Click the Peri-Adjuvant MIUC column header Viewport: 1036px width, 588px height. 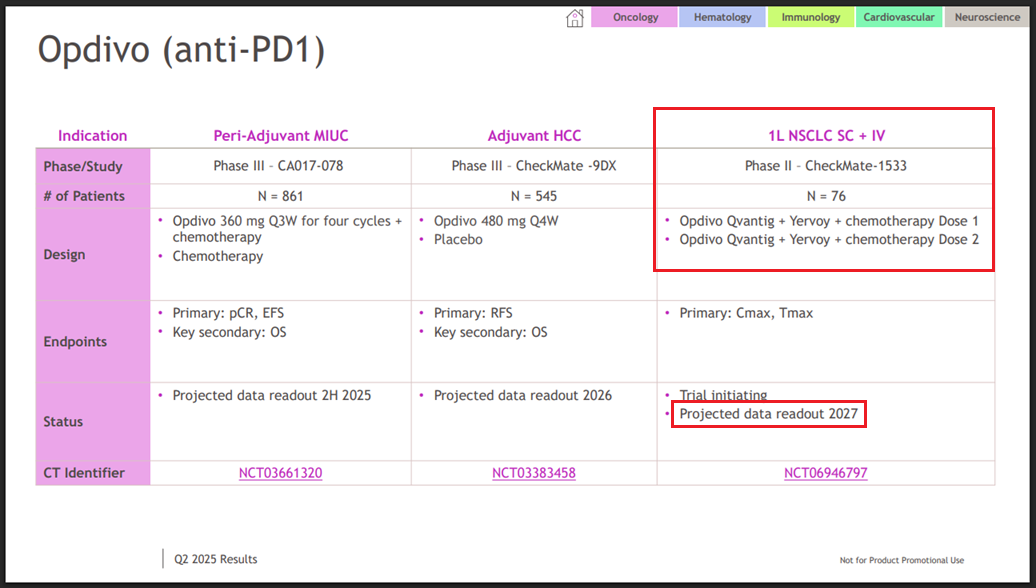coord(280,136)
